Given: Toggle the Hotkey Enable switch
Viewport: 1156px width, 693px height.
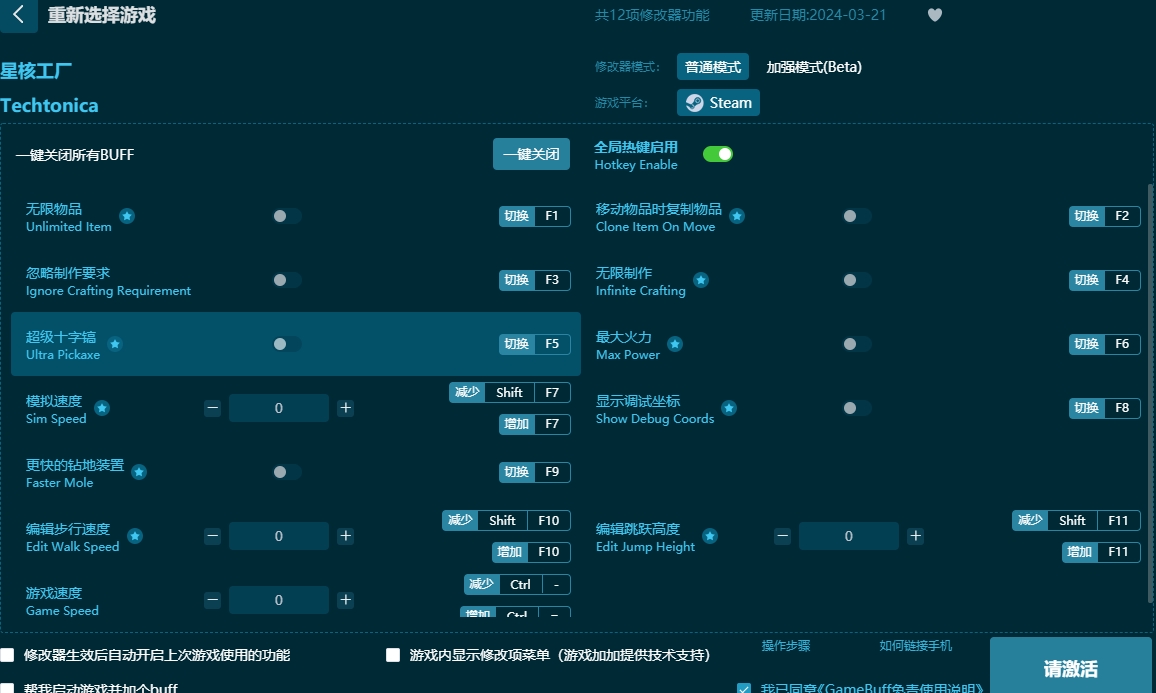Looking at the screenshot, I should click(x=717, y=154).
